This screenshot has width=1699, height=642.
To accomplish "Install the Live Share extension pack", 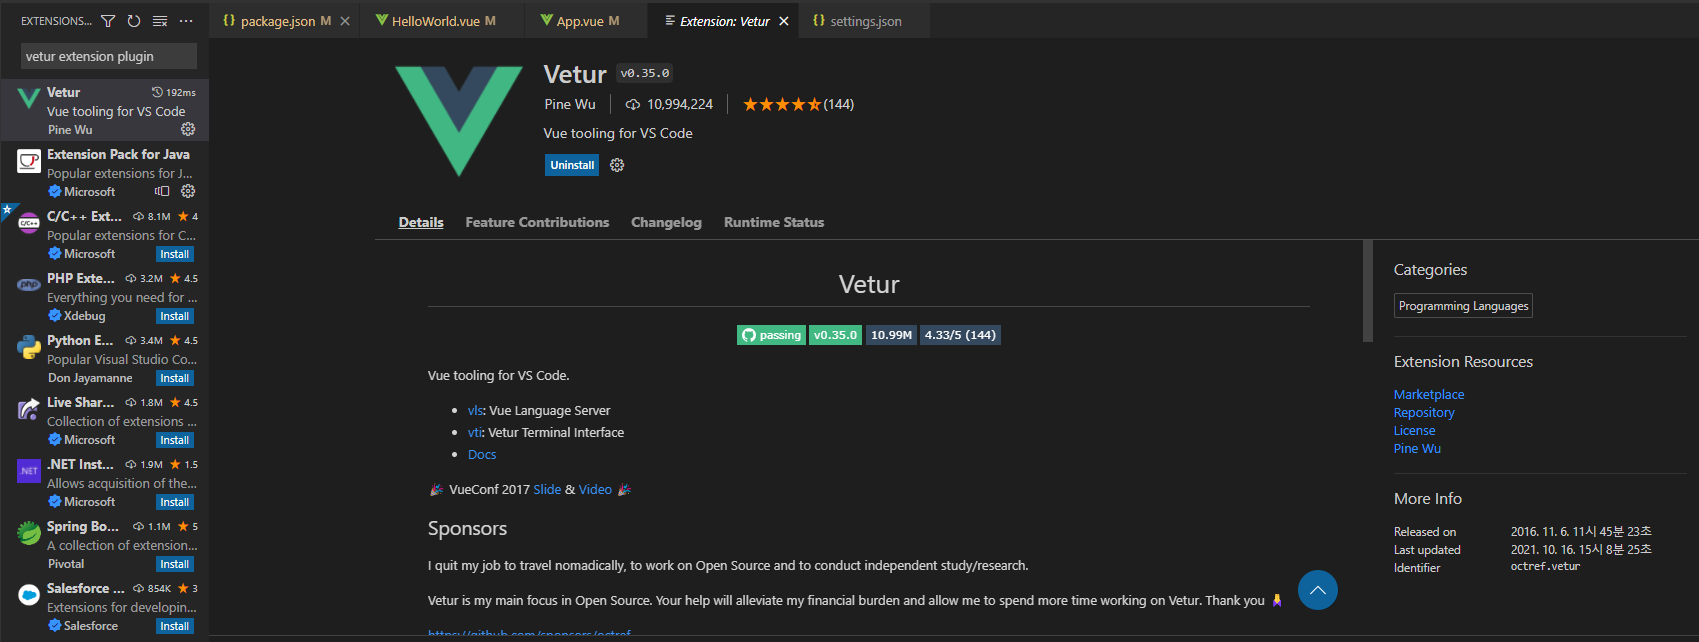I will coord(175,440).
